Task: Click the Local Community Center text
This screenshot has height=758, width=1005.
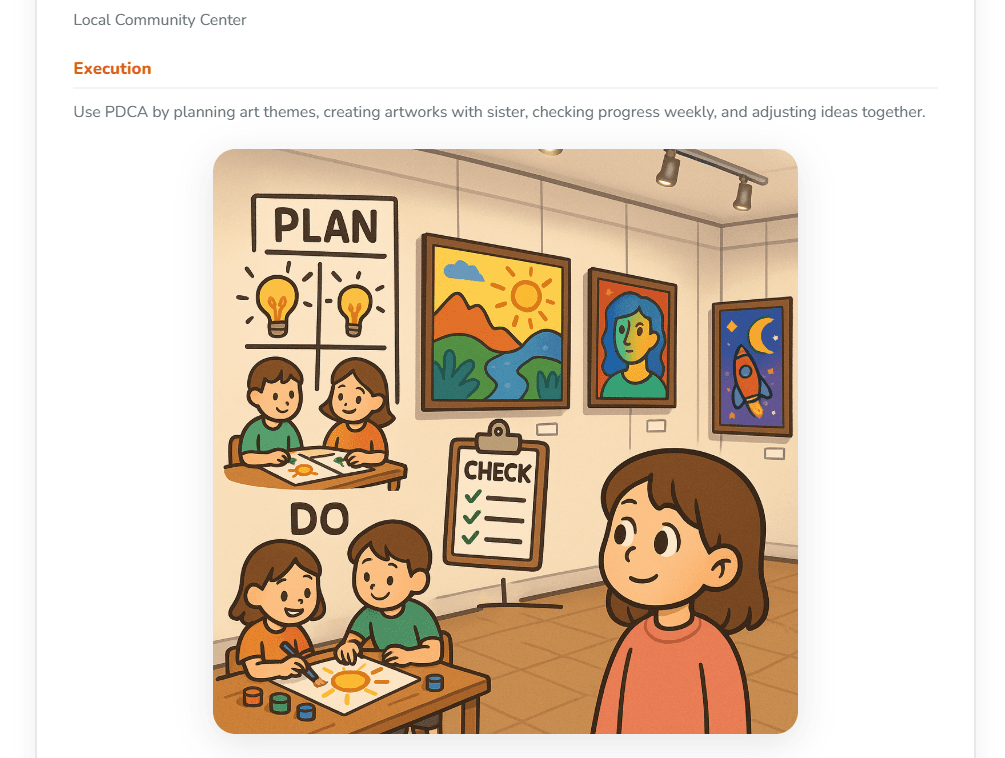Action: coord(160,20)
